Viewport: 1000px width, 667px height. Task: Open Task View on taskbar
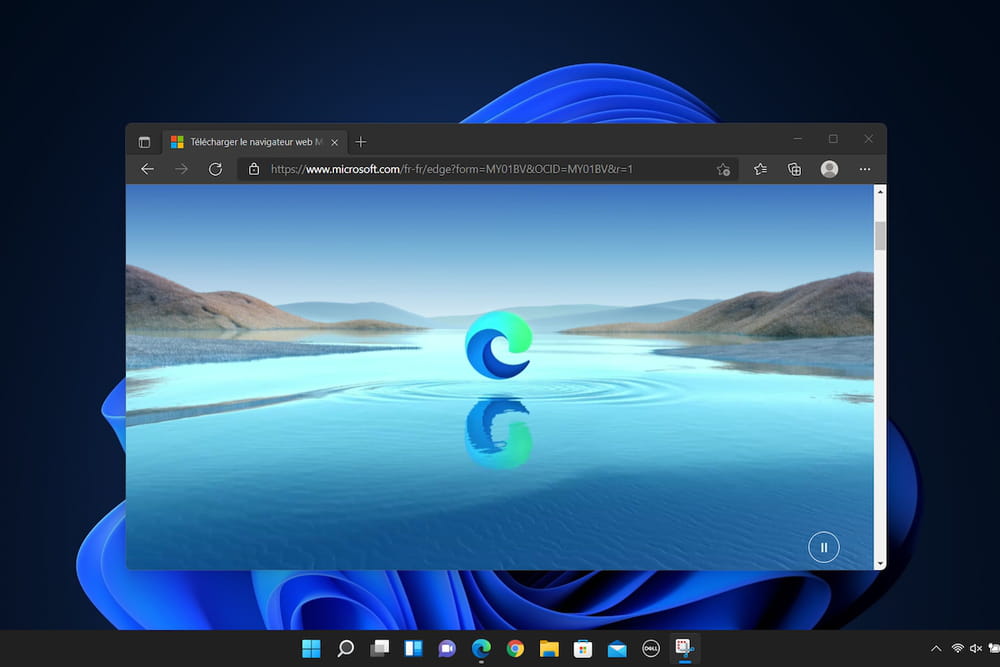point(379,649)
